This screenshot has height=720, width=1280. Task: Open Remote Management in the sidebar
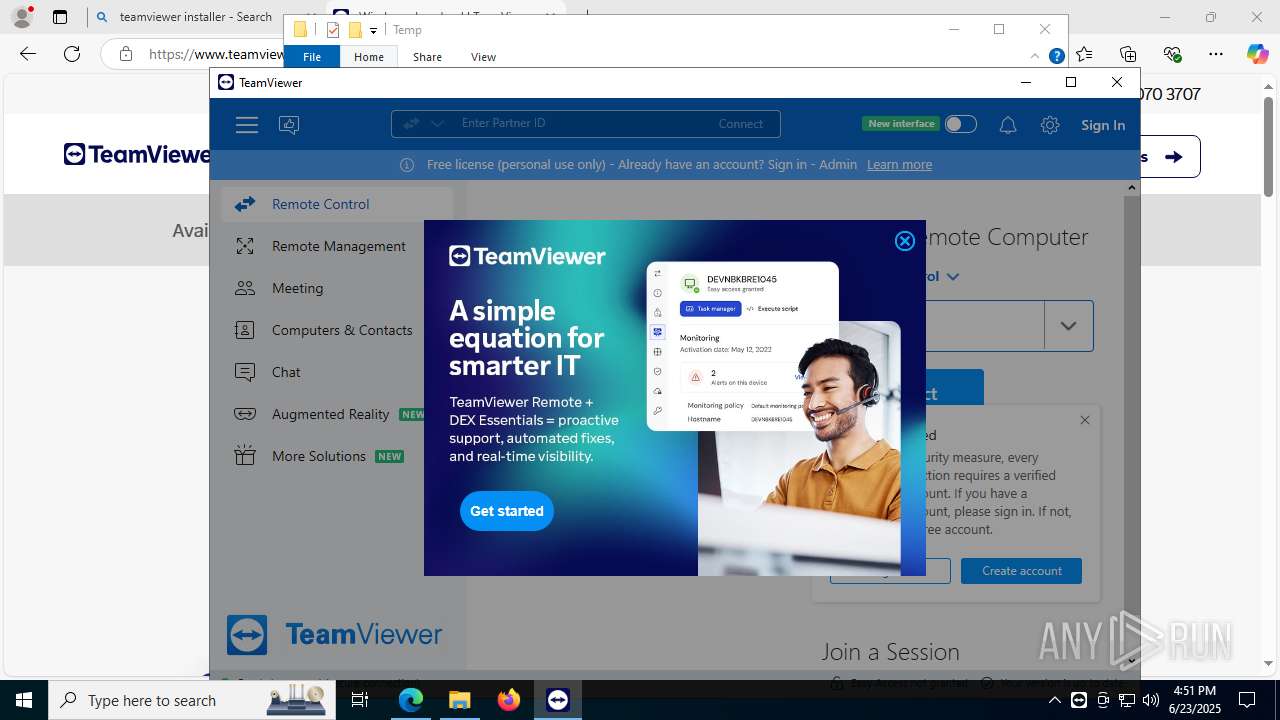(337, 246)
